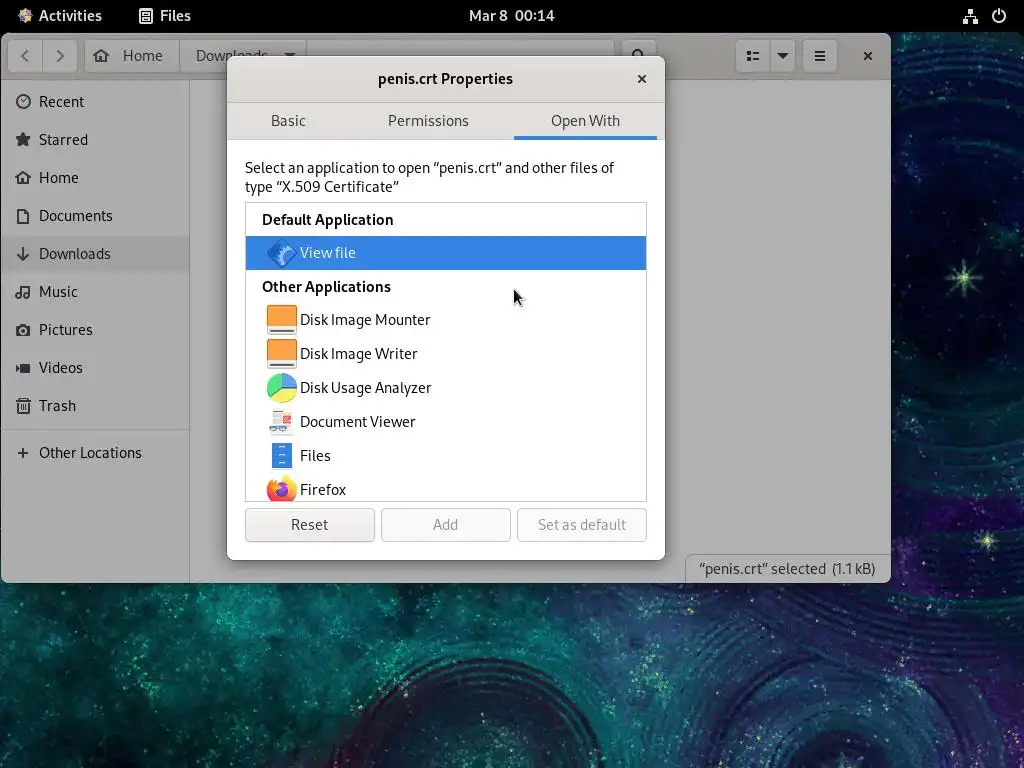
Task: Open Activities overview
Action: (x=59, y=16)
